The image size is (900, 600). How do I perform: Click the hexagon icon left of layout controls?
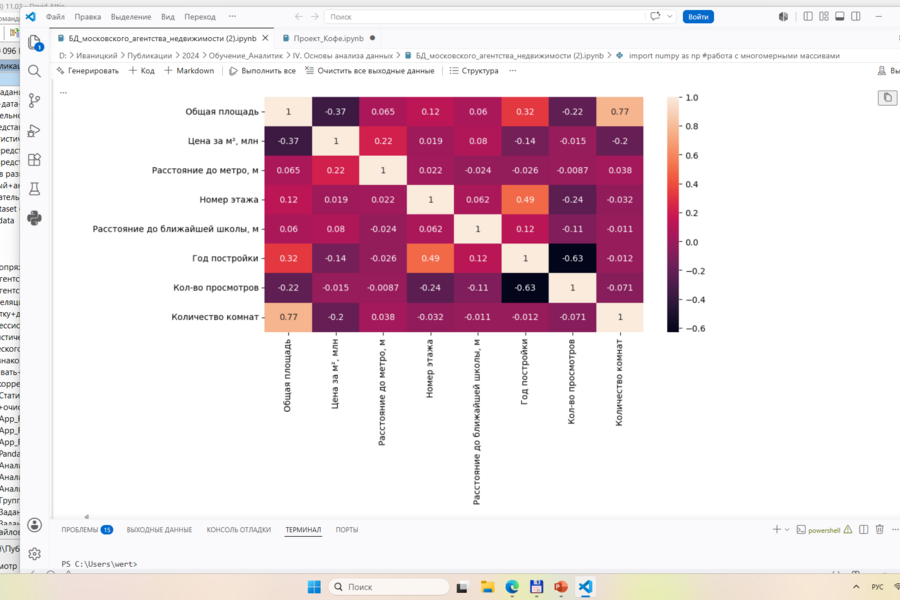tap(783, 17)
